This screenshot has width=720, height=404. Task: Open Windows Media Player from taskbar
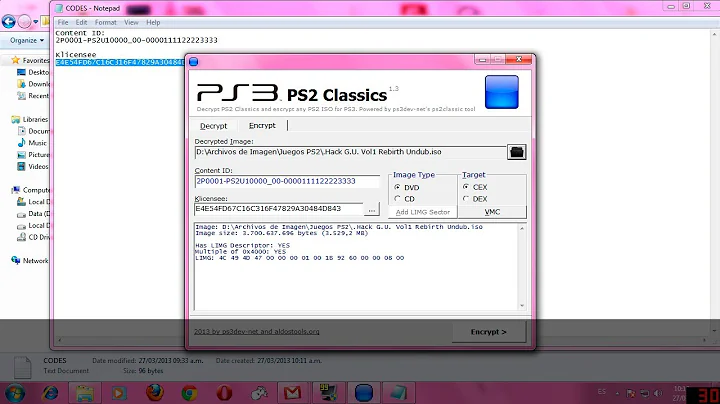click(119, 393)
